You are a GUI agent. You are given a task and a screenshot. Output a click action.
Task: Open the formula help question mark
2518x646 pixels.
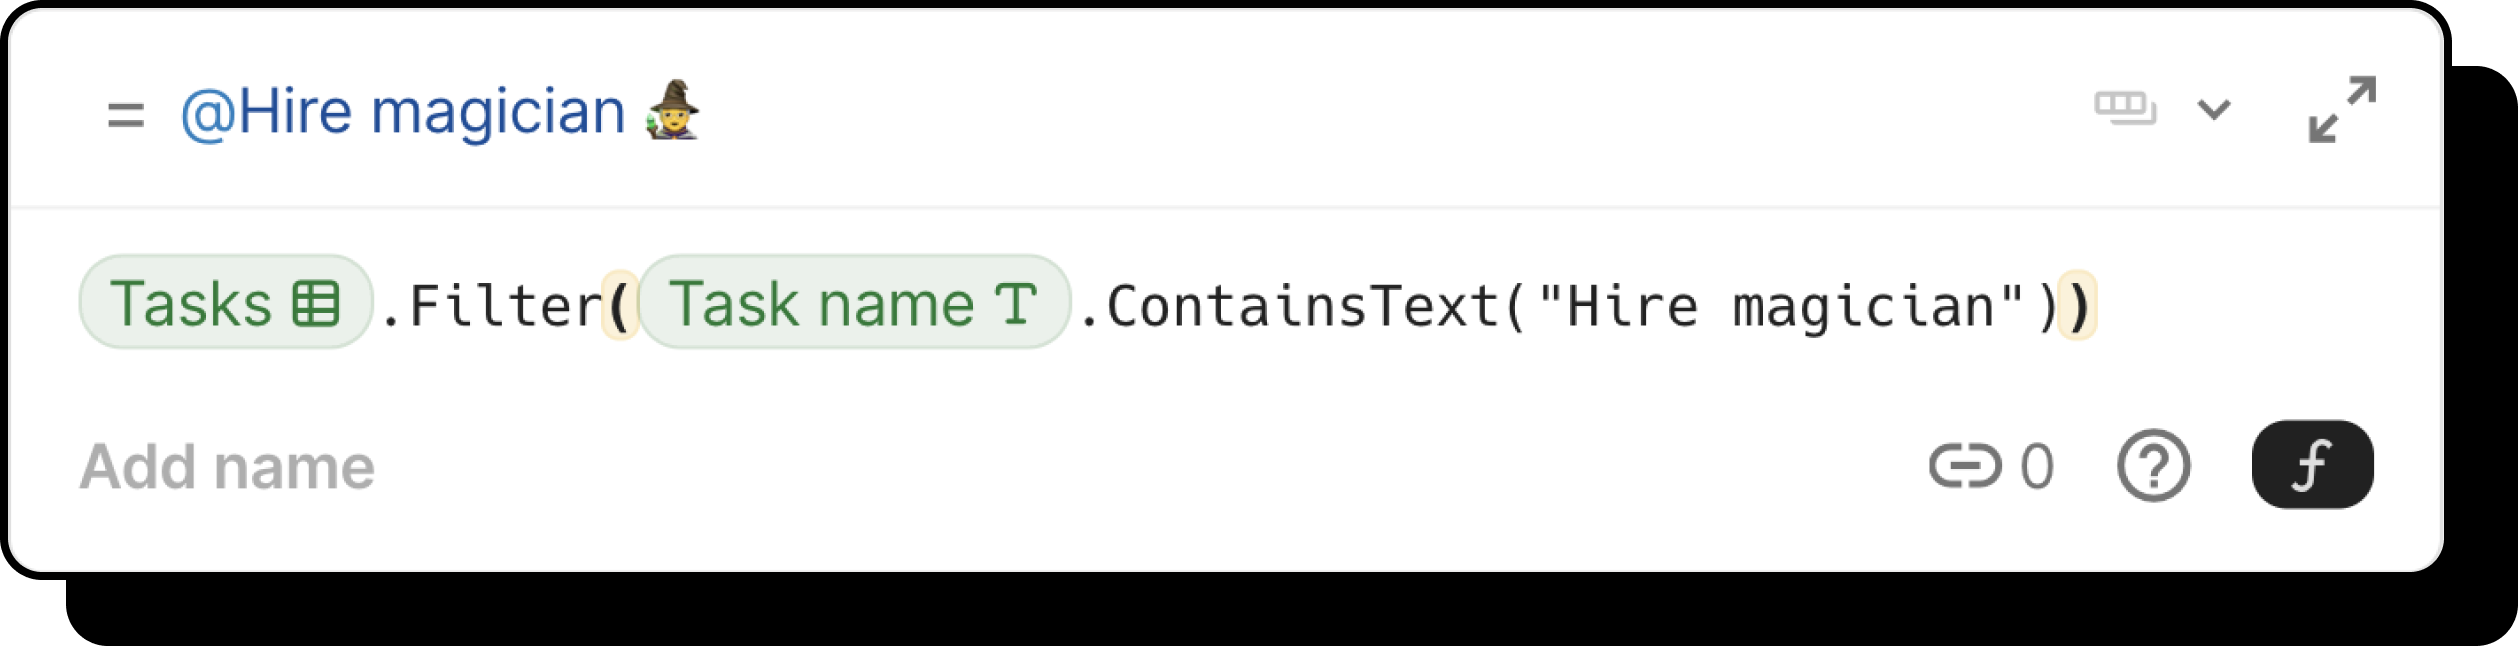(x=2153, y=465)
